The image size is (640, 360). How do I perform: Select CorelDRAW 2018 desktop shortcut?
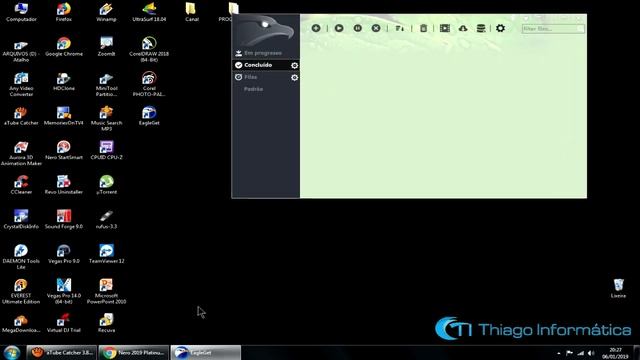[149, 49]
